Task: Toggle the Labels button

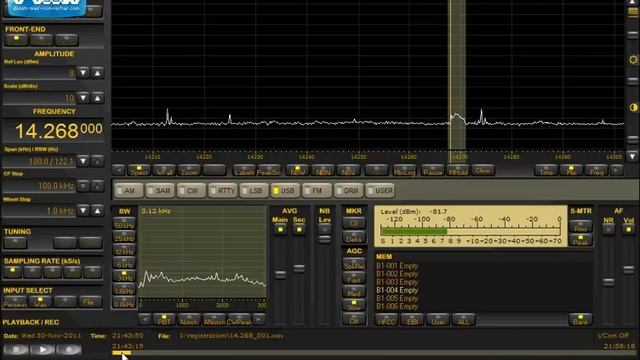Action: click(244, 170)
